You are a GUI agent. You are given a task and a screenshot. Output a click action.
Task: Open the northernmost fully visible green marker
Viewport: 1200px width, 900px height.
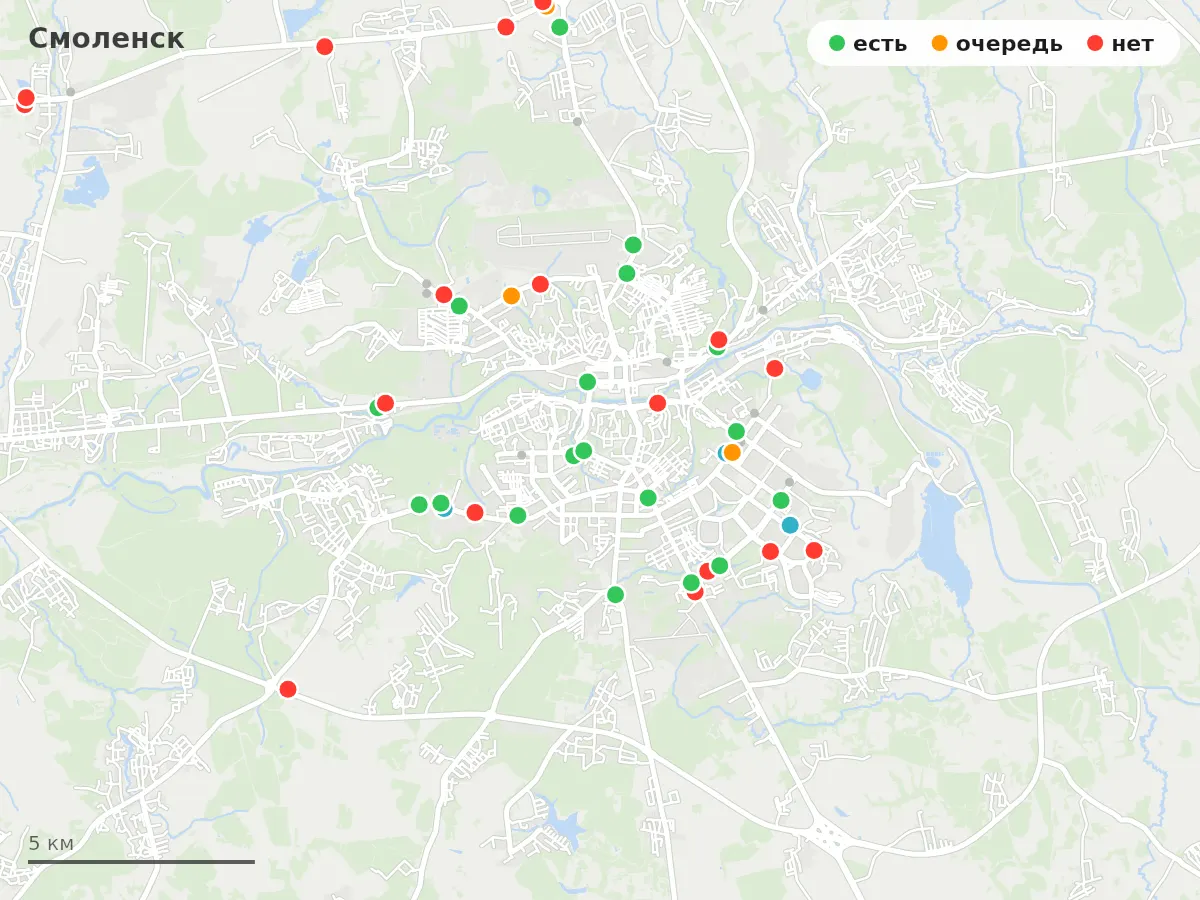(x=560, y=27)
